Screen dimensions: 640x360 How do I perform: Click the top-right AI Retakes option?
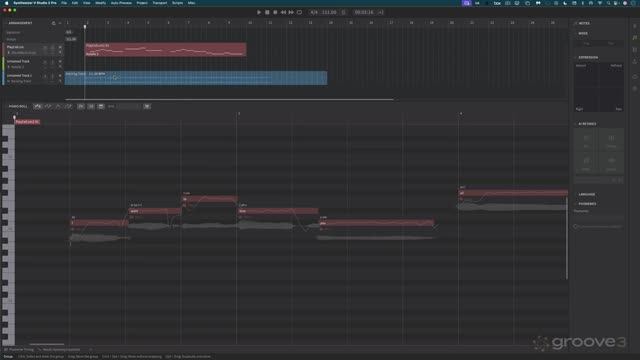[x=611, y=140]
